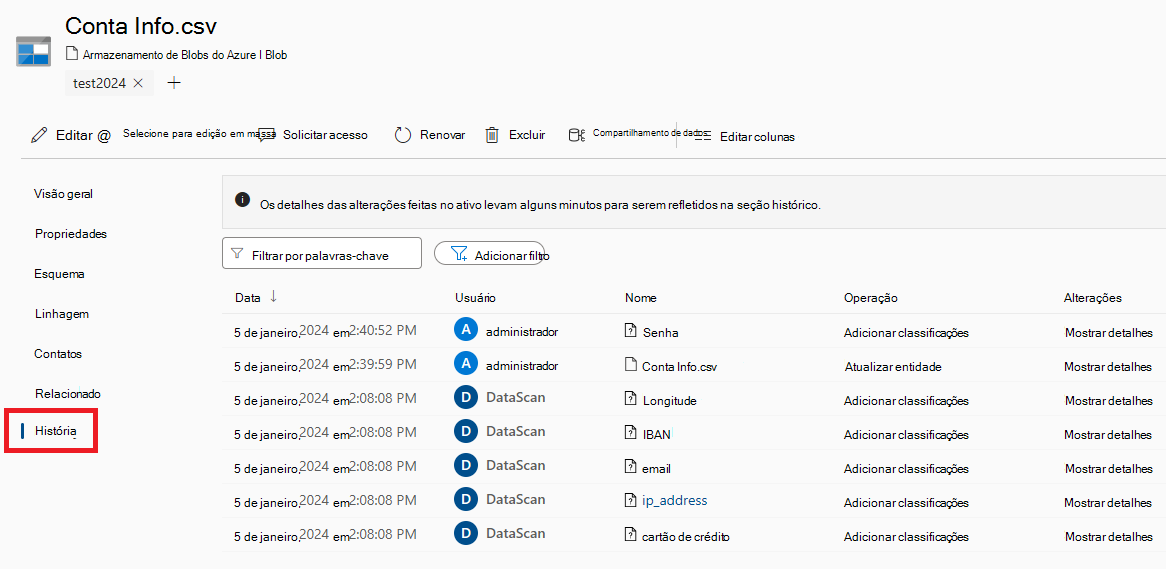
Task: Open the ip_address column link
Action: coord(674,501)
